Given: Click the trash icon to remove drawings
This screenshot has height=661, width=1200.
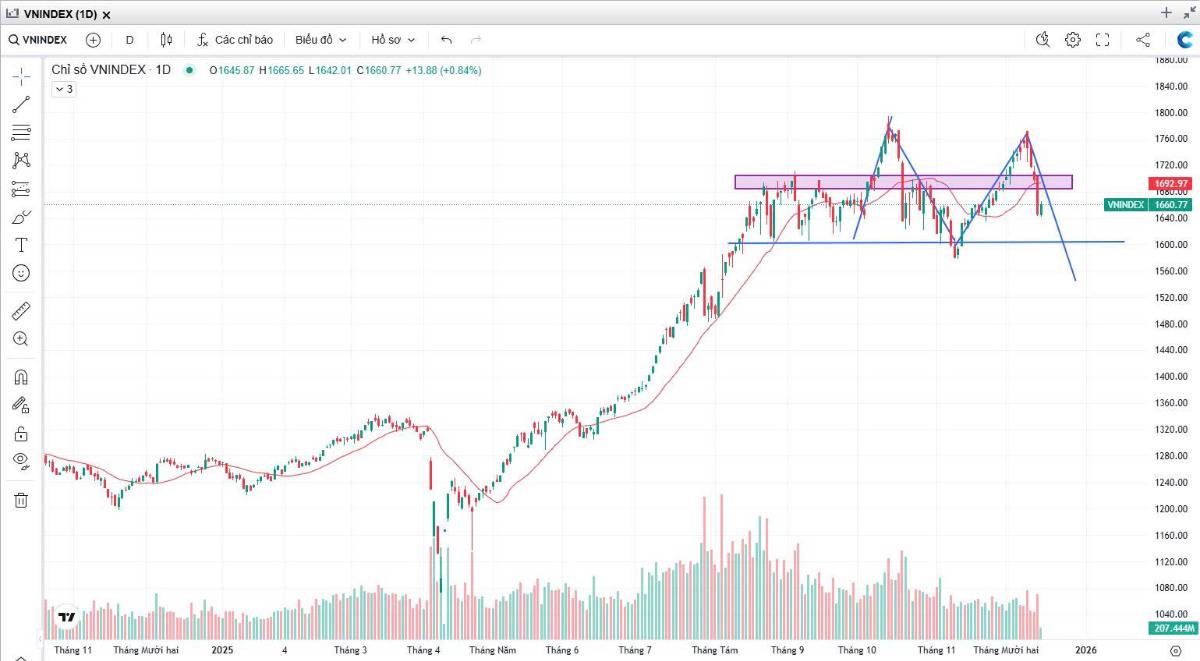Looking at the screenshot, I should pos(21,500).
